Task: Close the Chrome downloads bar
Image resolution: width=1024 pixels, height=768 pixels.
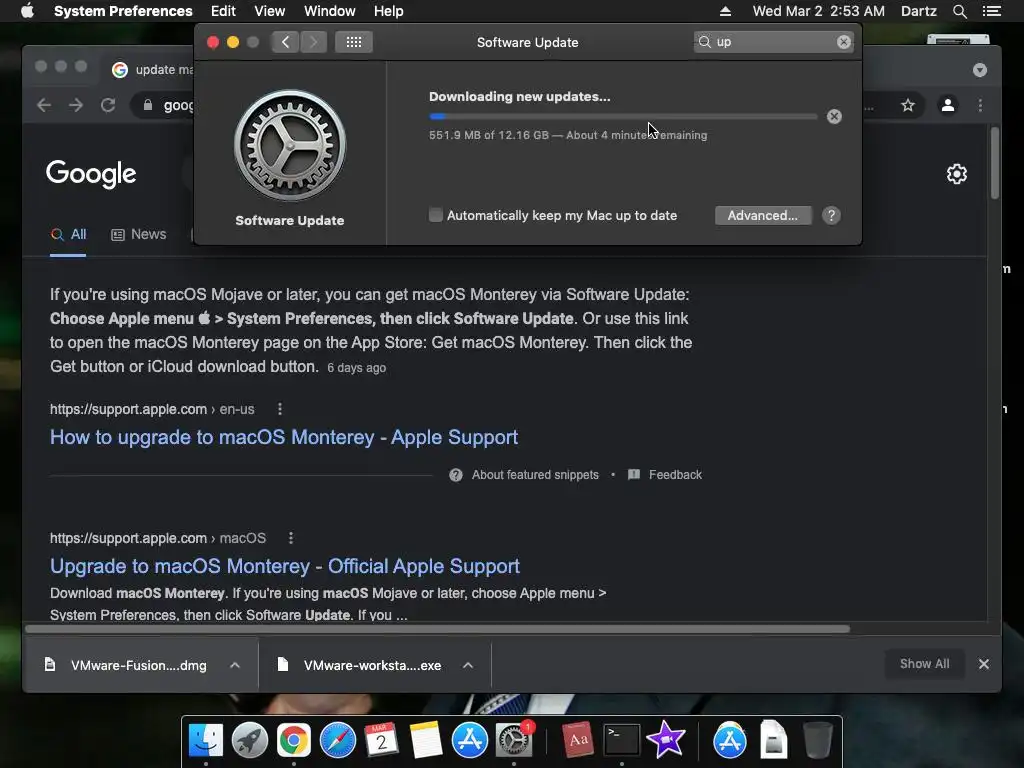Action: [984, 664]
